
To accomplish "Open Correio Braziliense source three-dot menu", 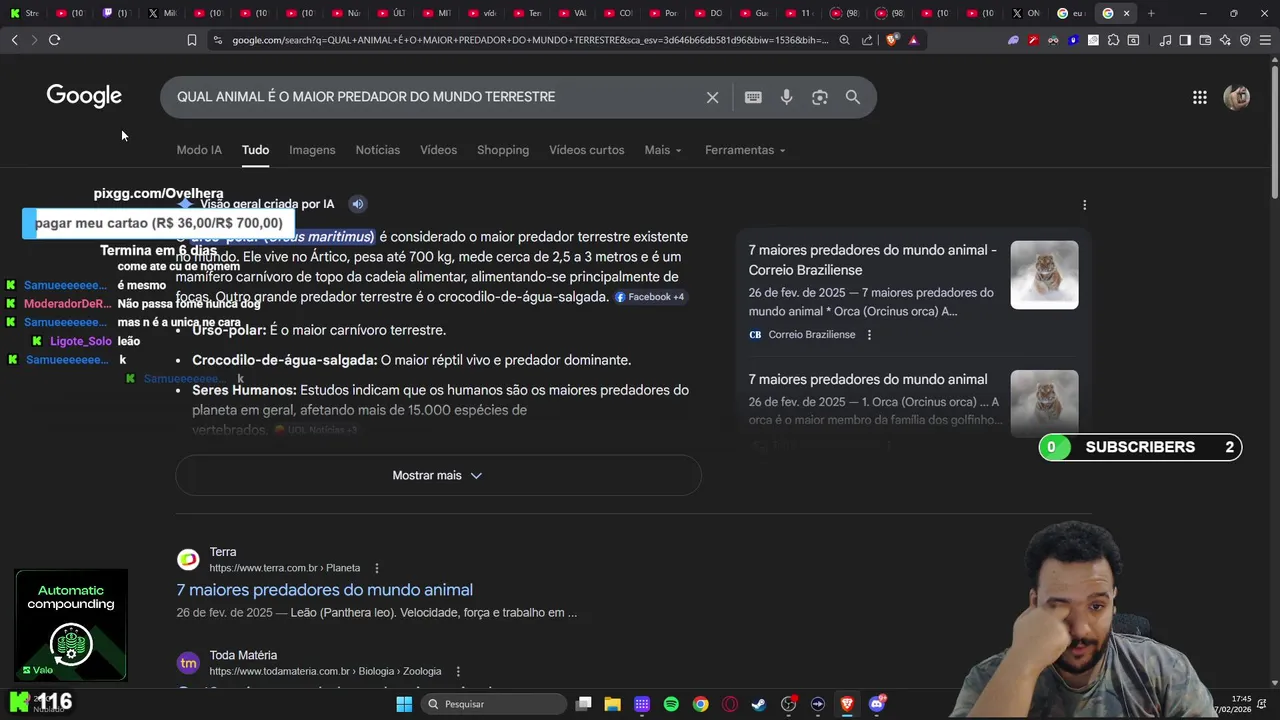I will click(869, 335).
